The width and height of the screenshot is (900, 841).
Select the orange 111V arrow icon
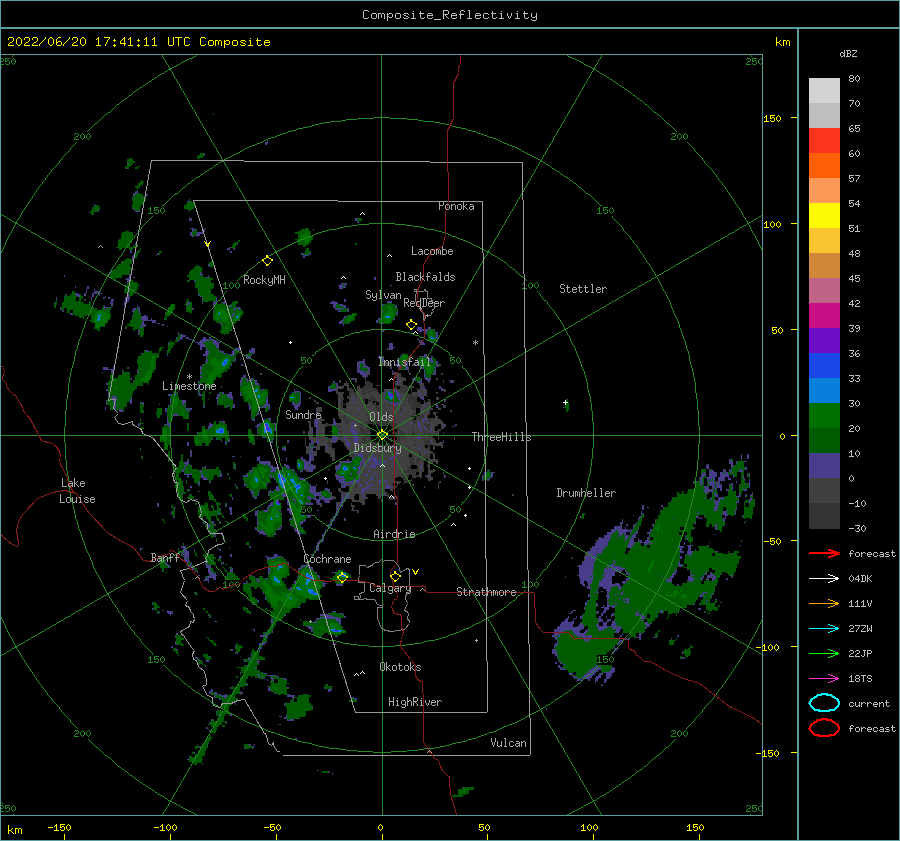tap(824, 603)
